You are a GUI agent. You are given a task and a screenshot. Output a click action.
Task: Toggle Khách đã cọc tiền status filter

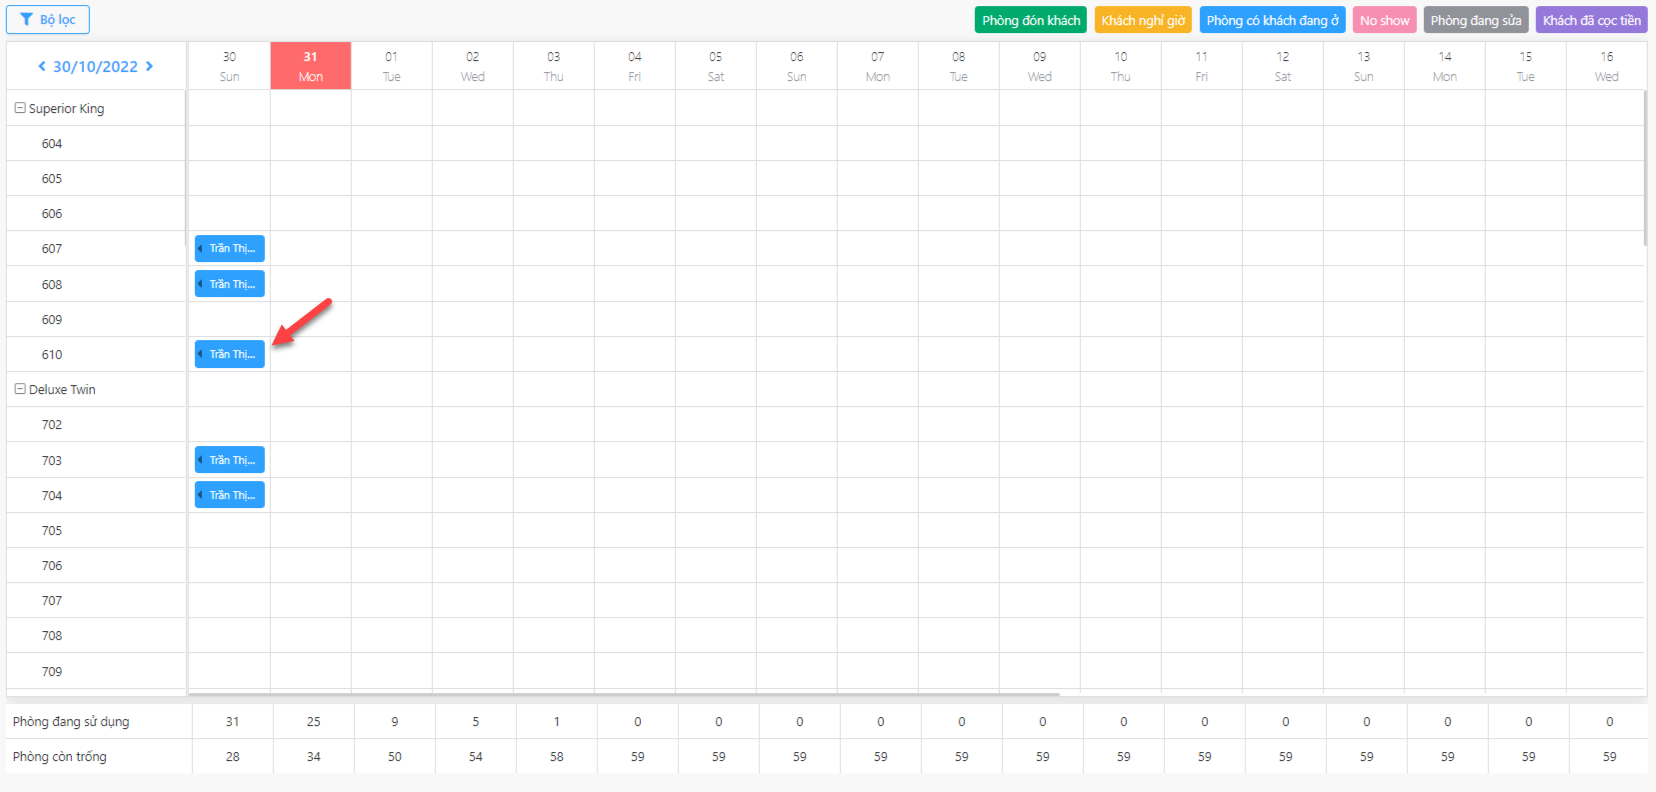tap(1592, 20)
